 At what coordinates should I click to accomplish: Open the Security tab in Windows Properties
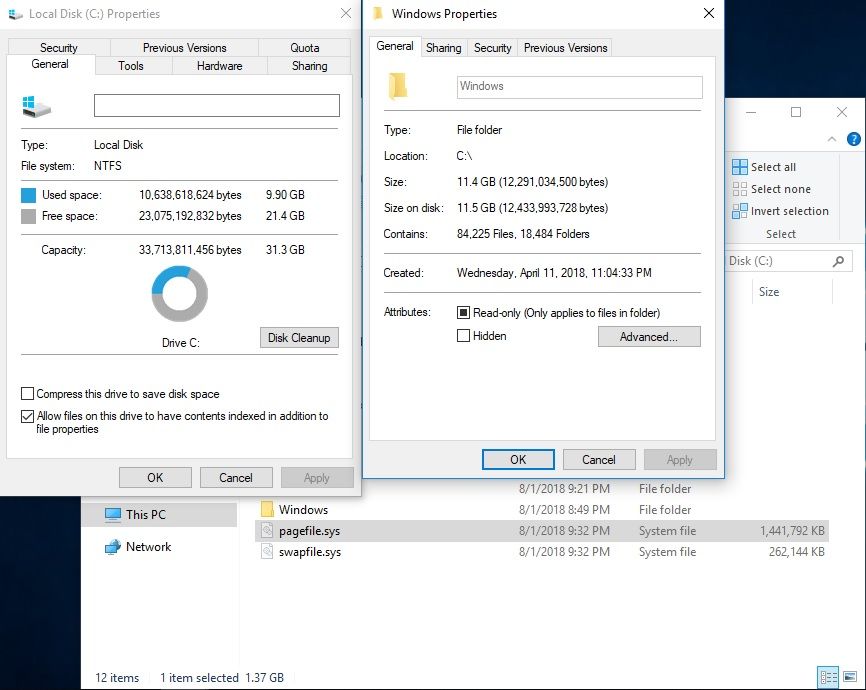point(493,48)
